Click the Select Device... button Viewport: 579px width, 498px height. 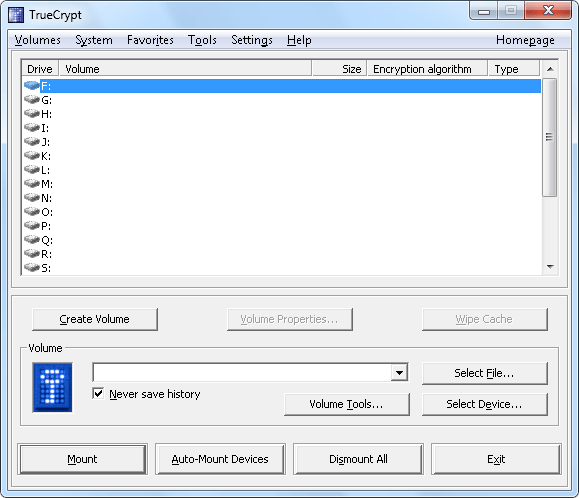(484, 404)
